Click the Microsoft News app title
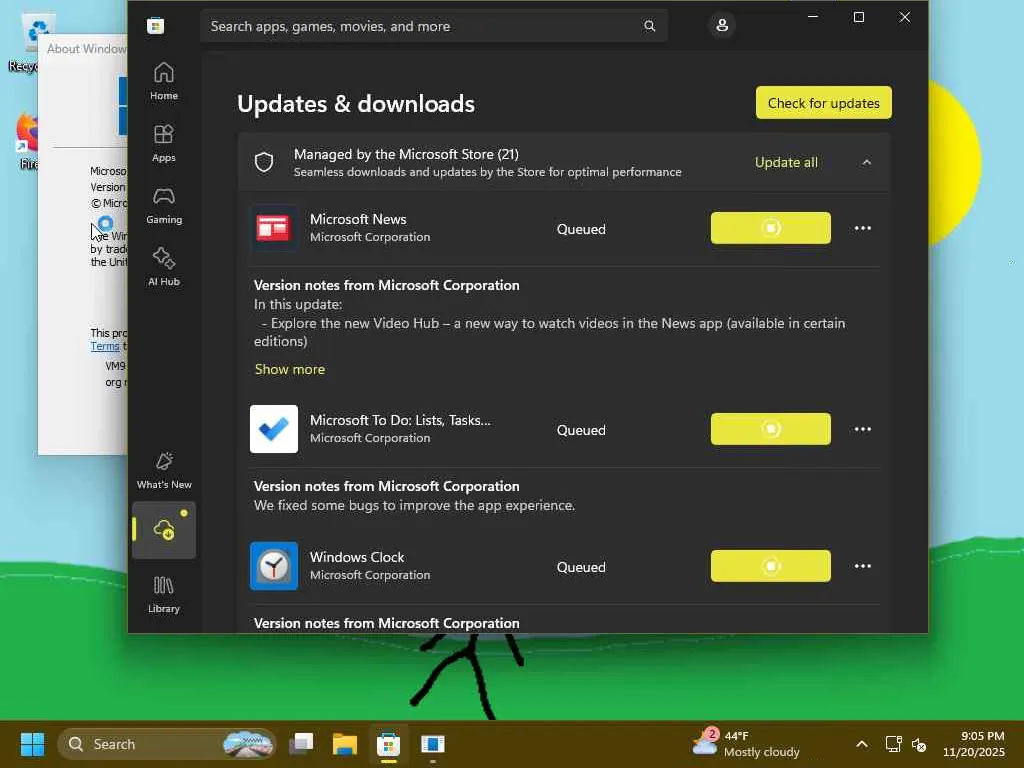This screenshot has width=1024, height=768. pos(358,219)
